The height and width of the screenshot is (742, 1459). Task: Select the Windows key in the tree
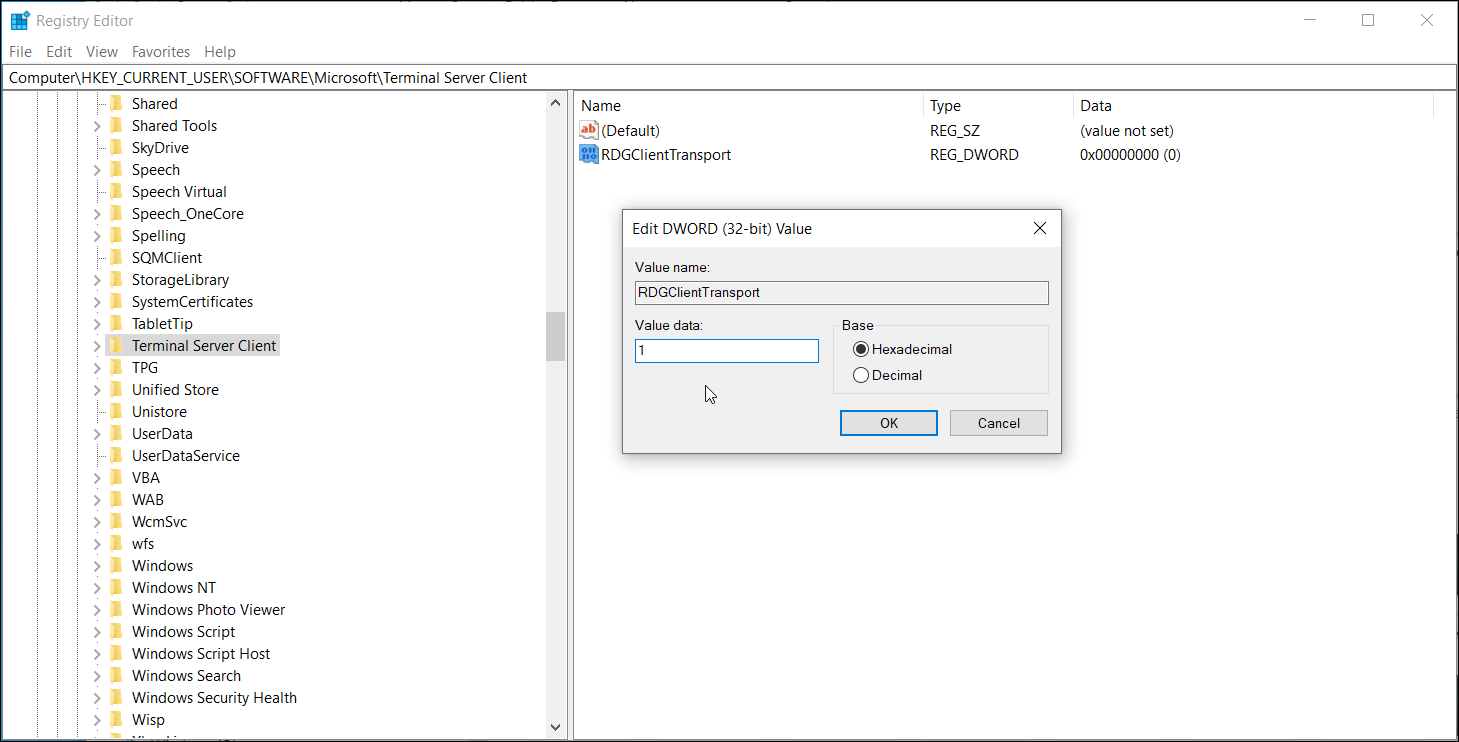coord(162,565)
